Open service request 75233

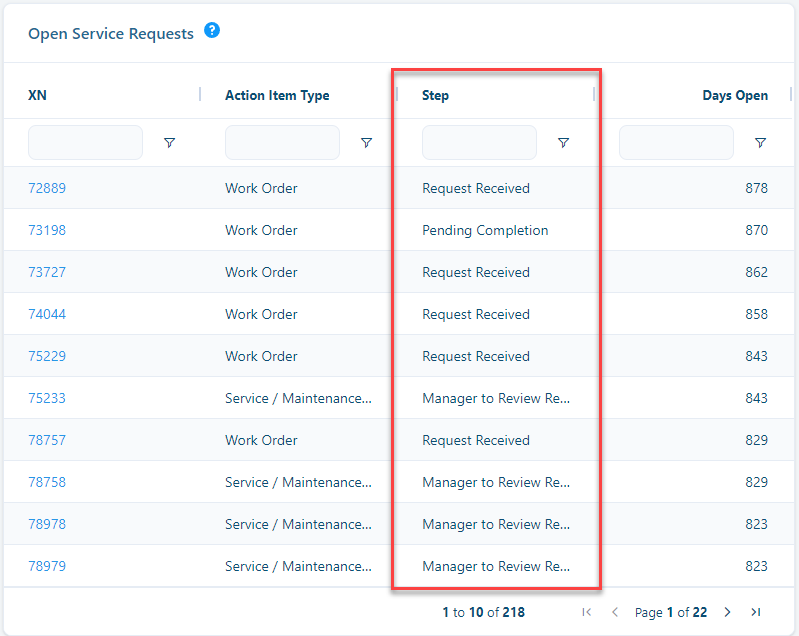click(47, 398)
